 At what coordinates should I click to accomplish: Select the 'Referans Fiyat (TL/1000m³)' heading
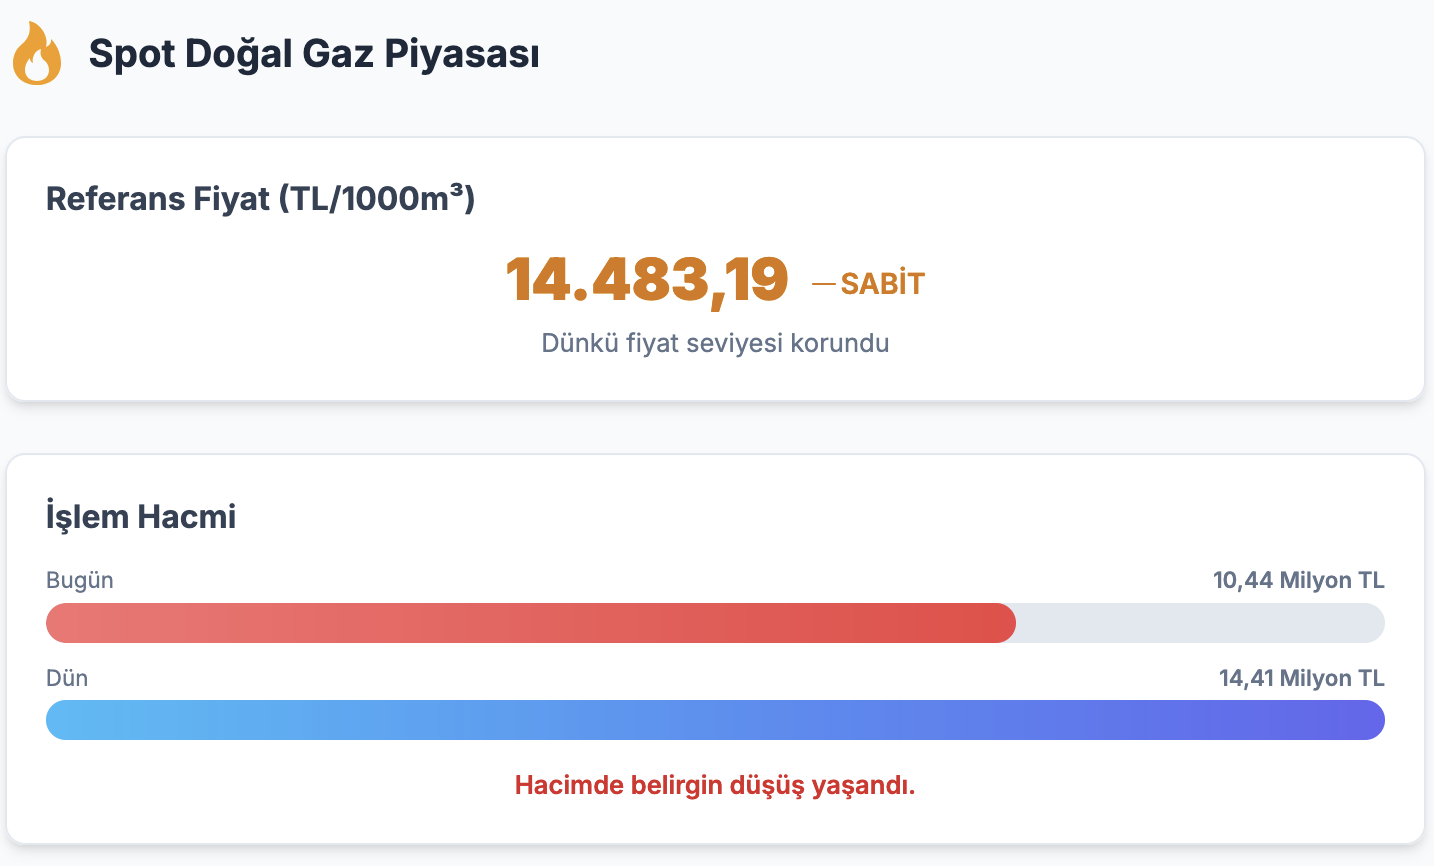[260, 199]
